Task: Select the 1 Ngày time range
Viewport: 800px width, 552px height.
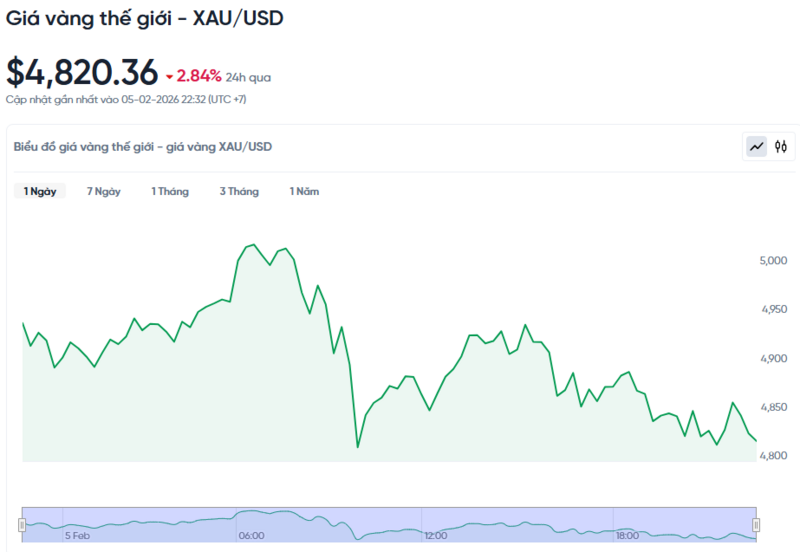Action: tap(40, 191)
